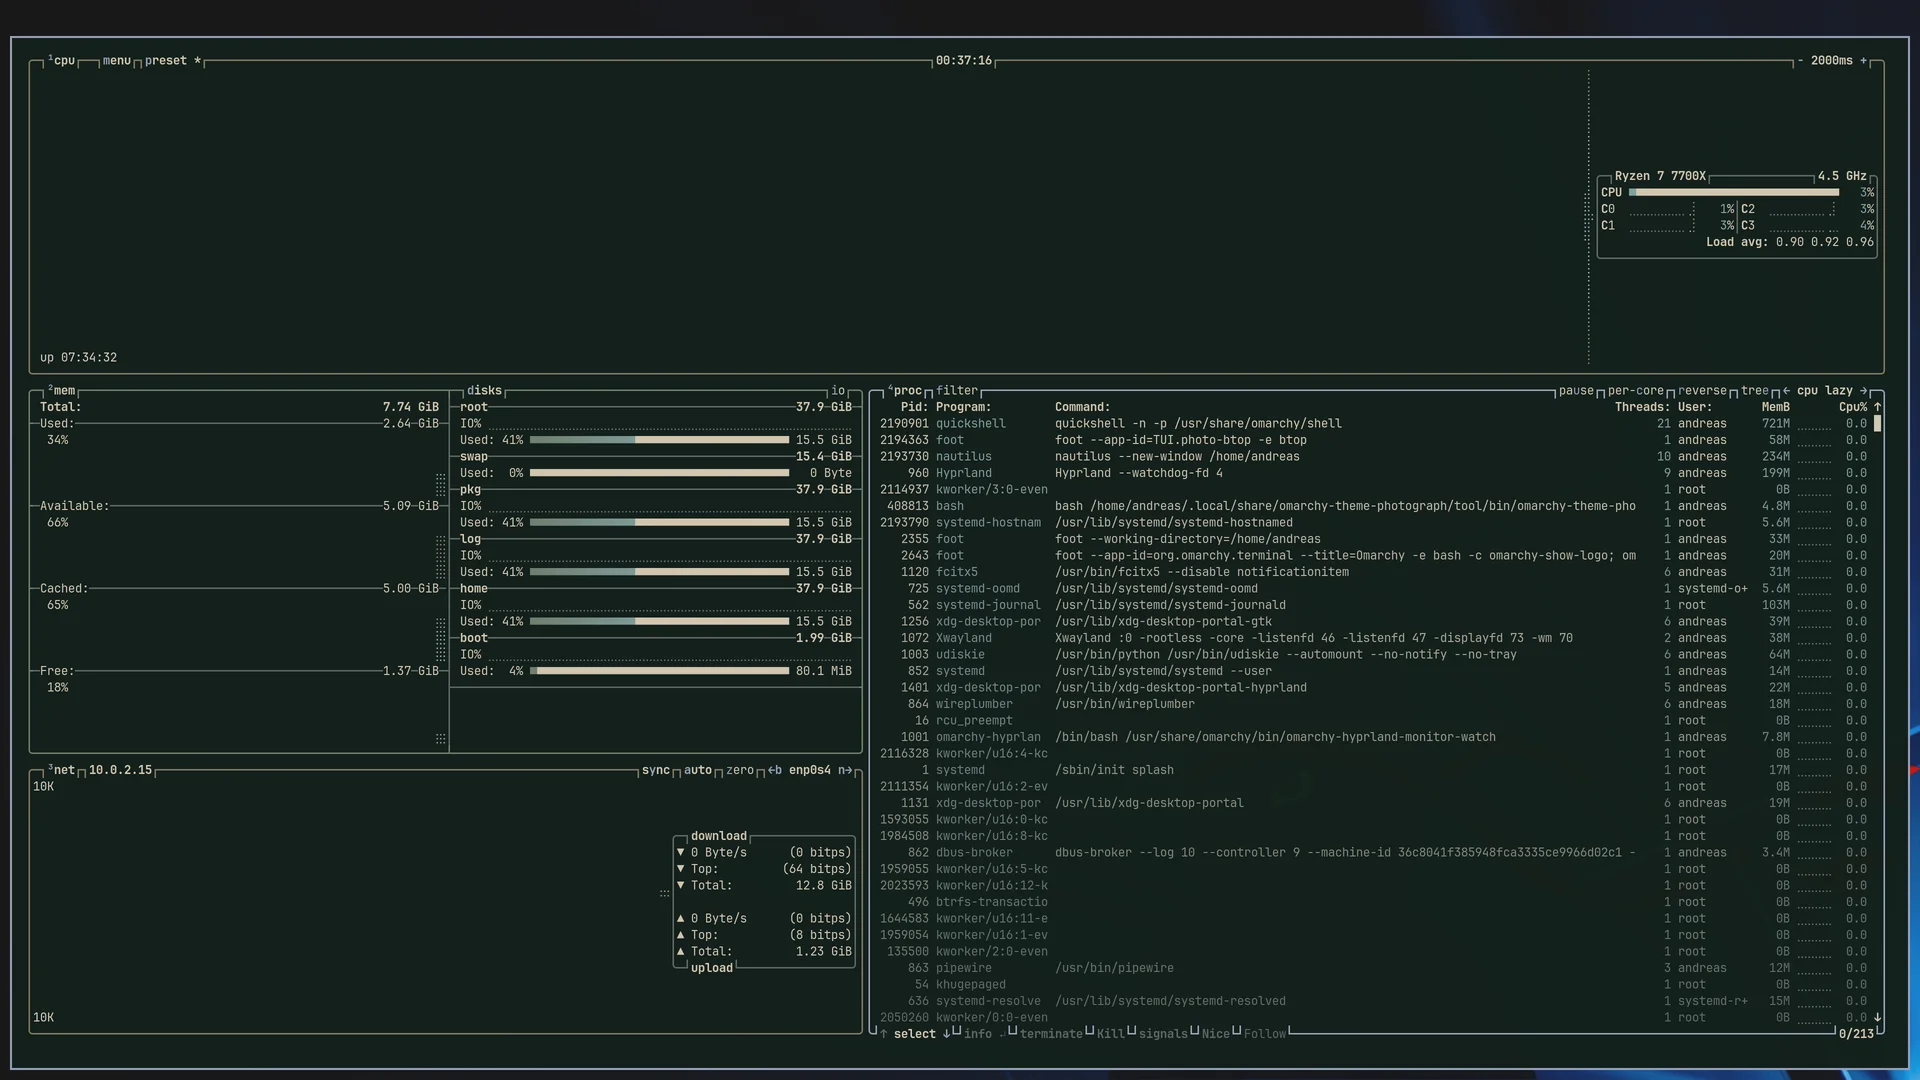The width and height of the screenshot is (1920, 1080).
Task: Toggle reverse sorting of processes
Action: (x=1702, y=391)
